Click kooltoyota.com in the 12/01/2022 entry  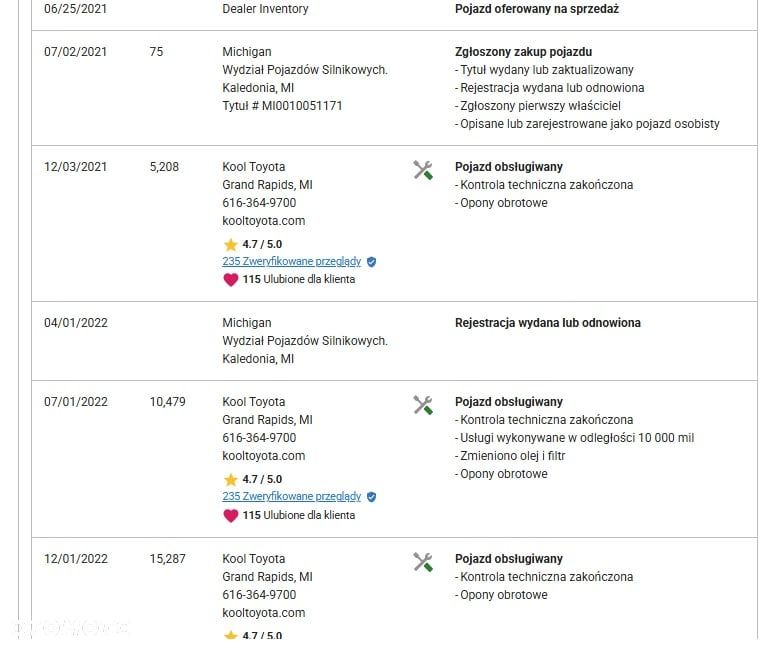tap(264, 613)
